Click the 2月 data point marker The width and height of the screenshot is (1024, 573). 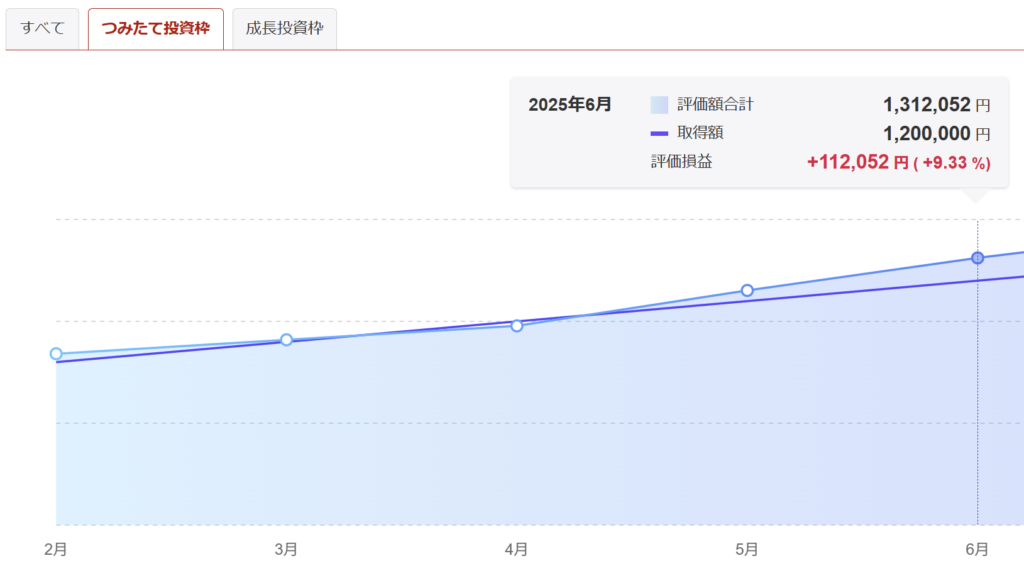(x=56, y=353)
